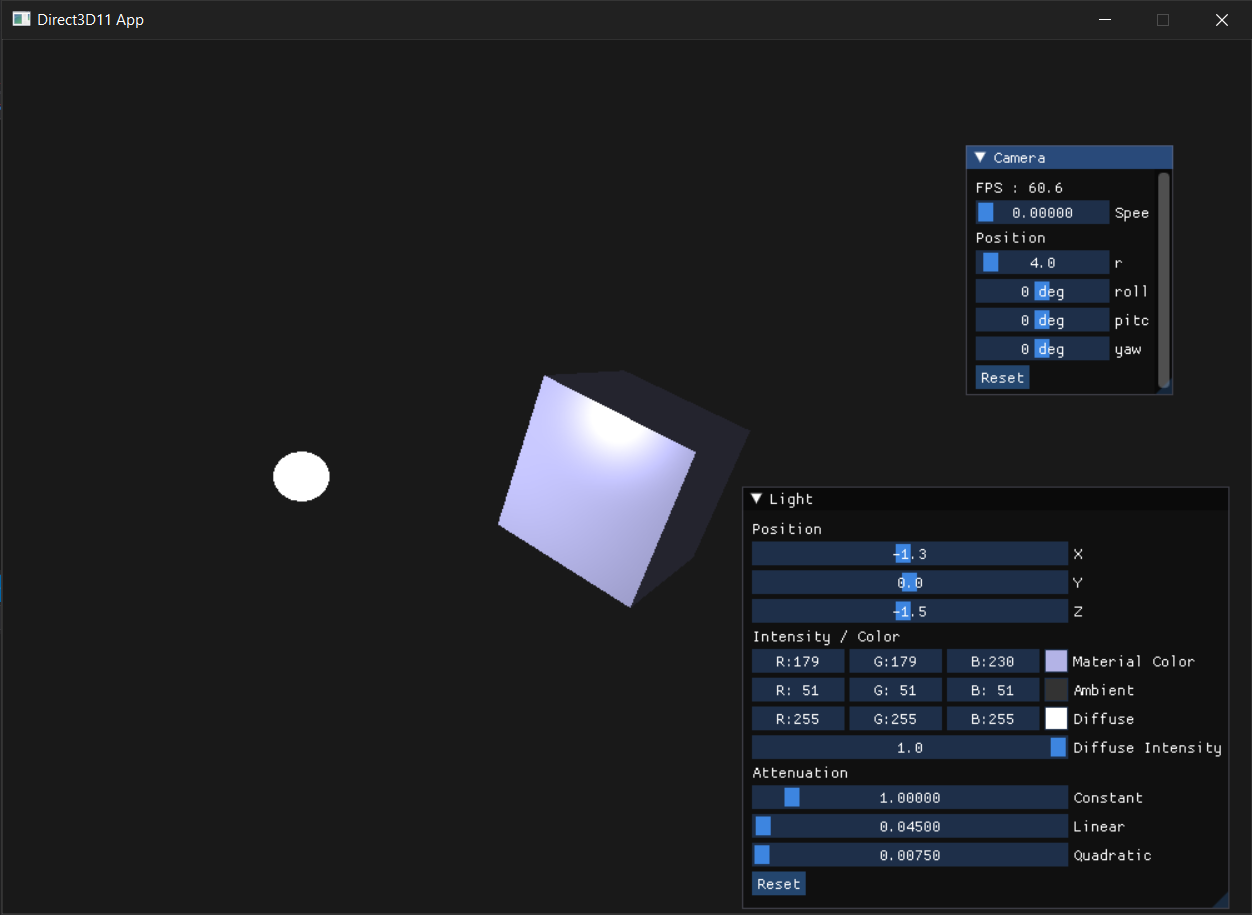Click Ambient B: 51 field
Viewport: 1252px width, 915px height.
[993, 690]
